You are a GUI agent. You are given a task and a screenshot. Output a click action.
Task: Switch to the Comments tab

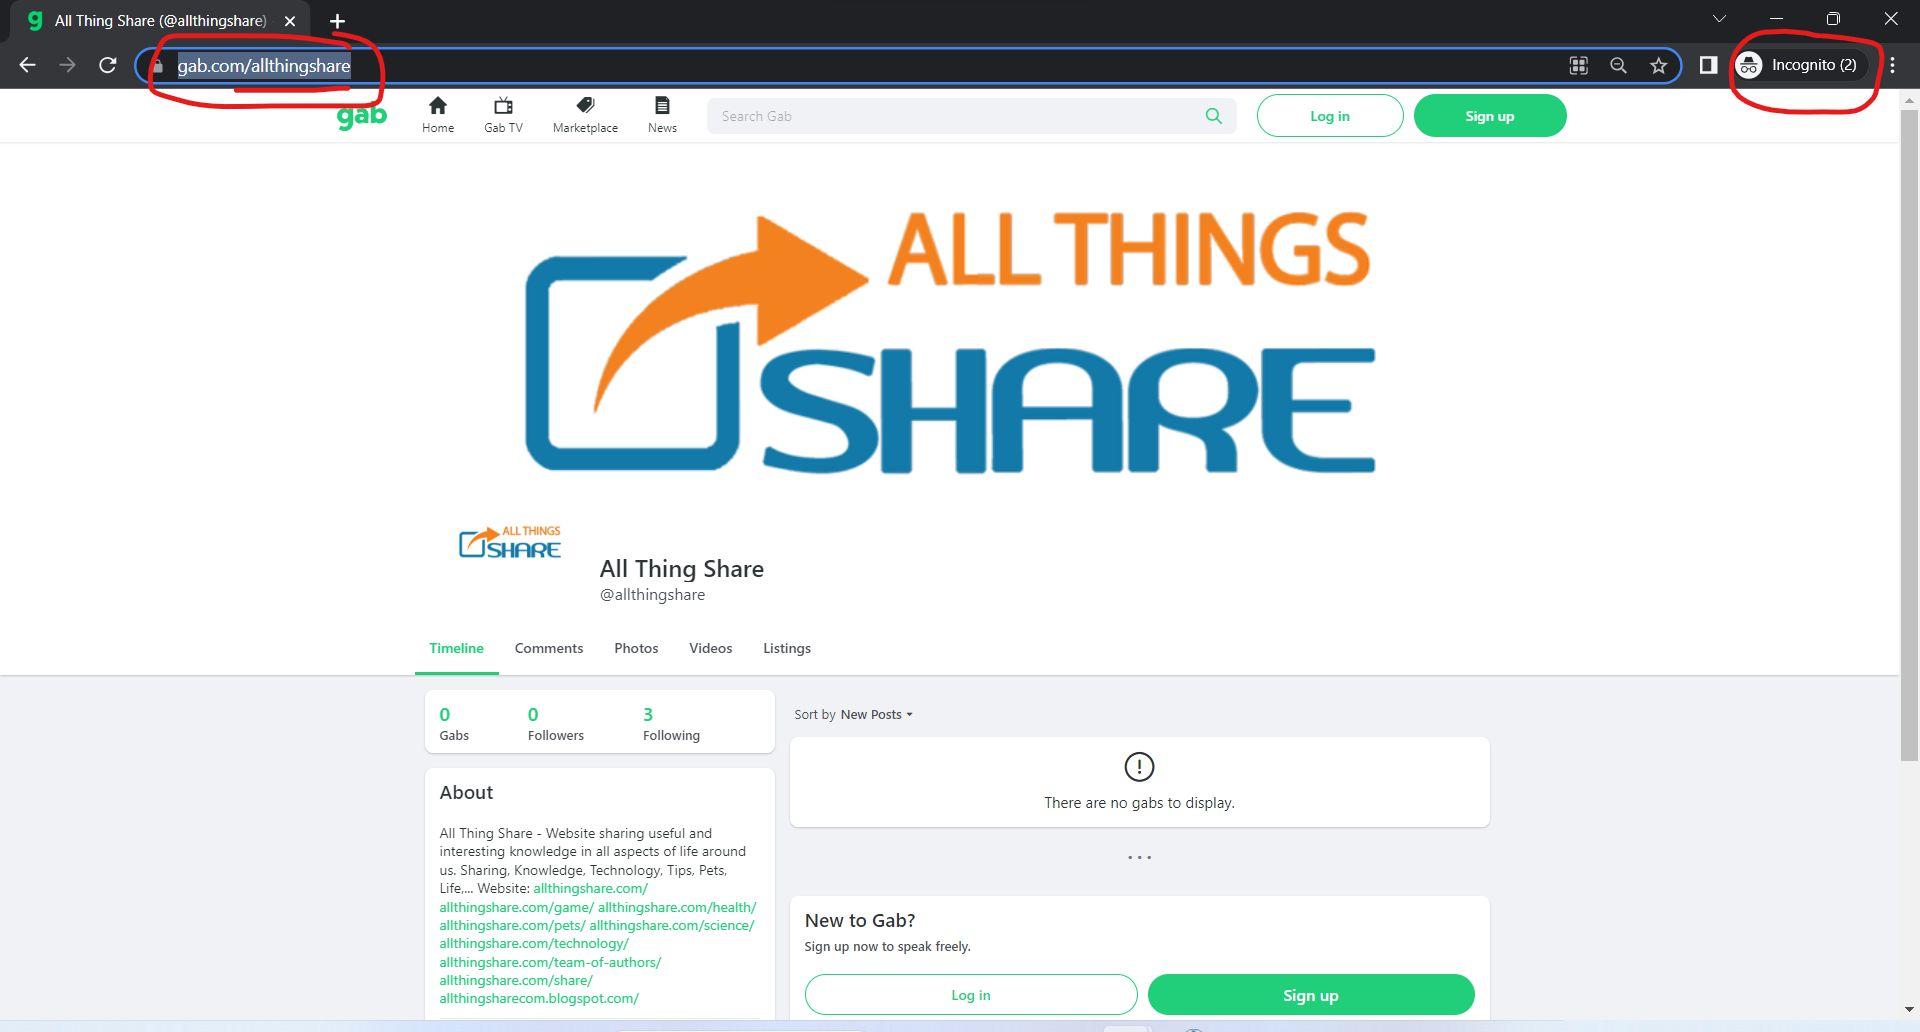549,648
